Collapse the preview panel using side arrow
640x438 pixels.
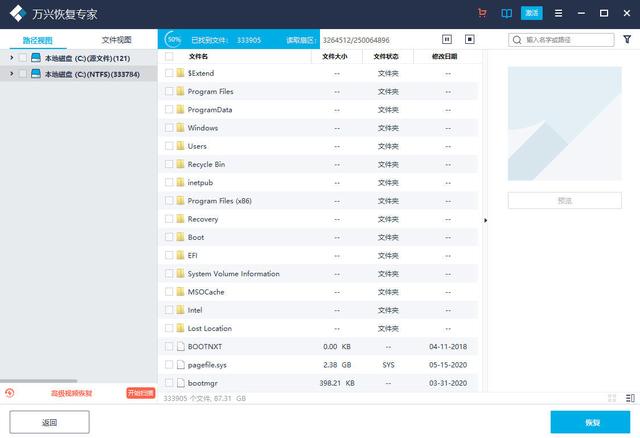(486, 220)
